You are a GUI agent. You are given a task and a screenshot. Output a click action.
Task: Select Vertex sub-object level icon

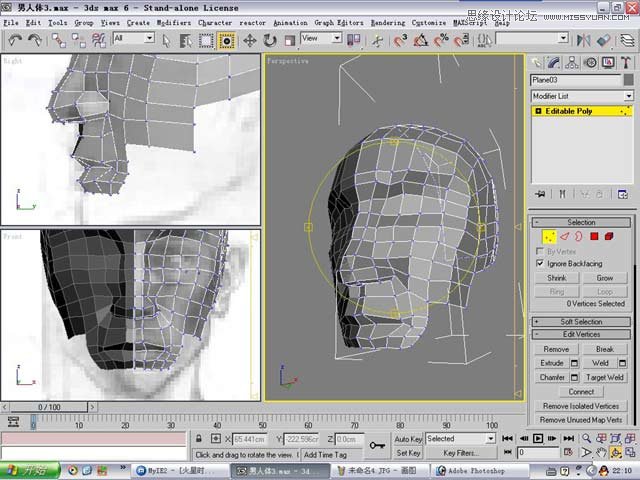tap(549, 237)
